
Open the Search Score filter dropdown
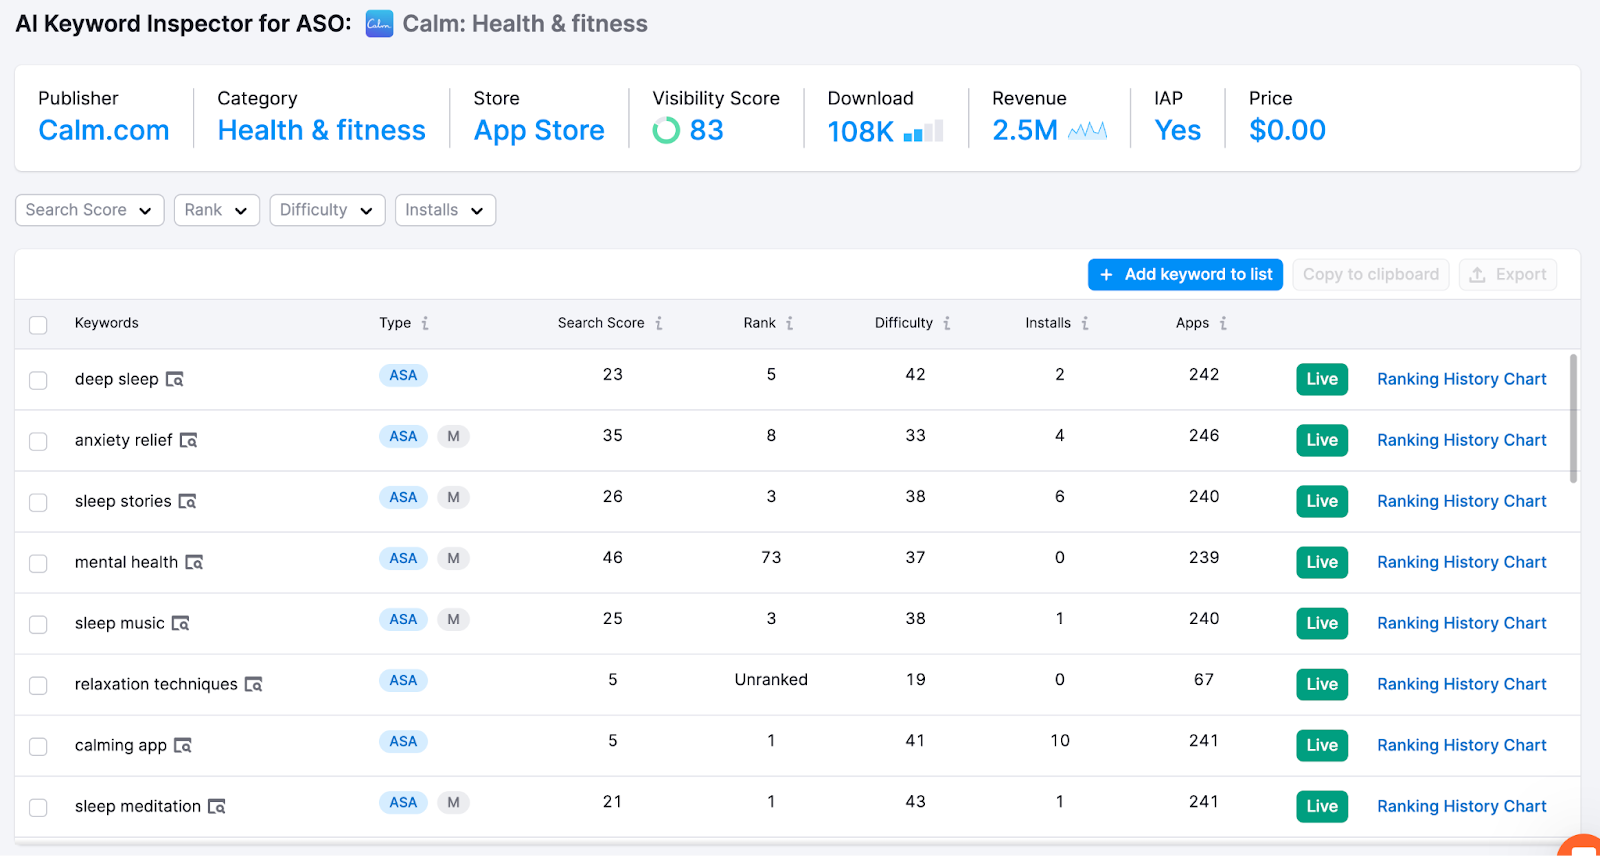click(90, 210)
